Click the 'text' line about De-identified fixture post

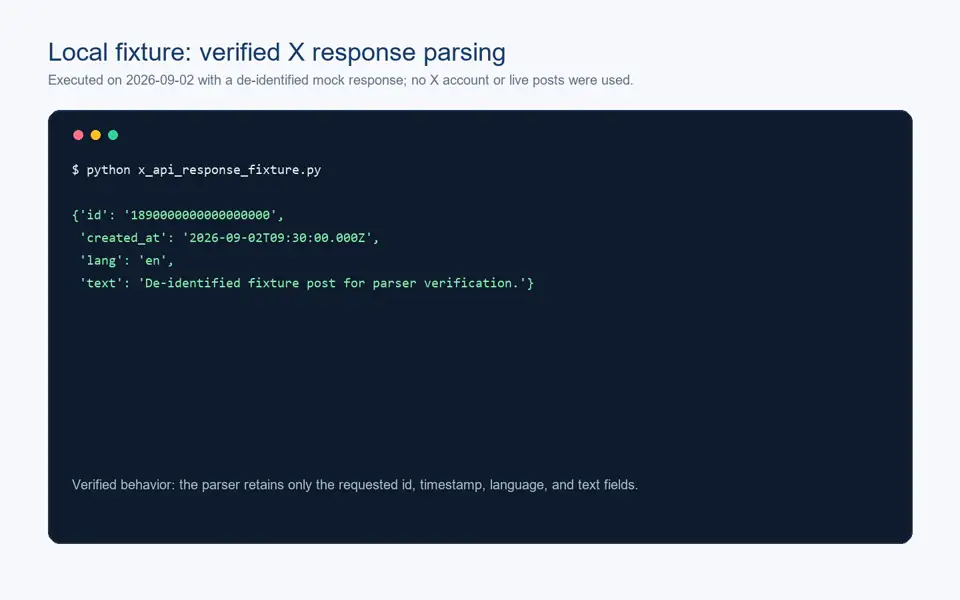pyautogui.click(x=306, y=283)
